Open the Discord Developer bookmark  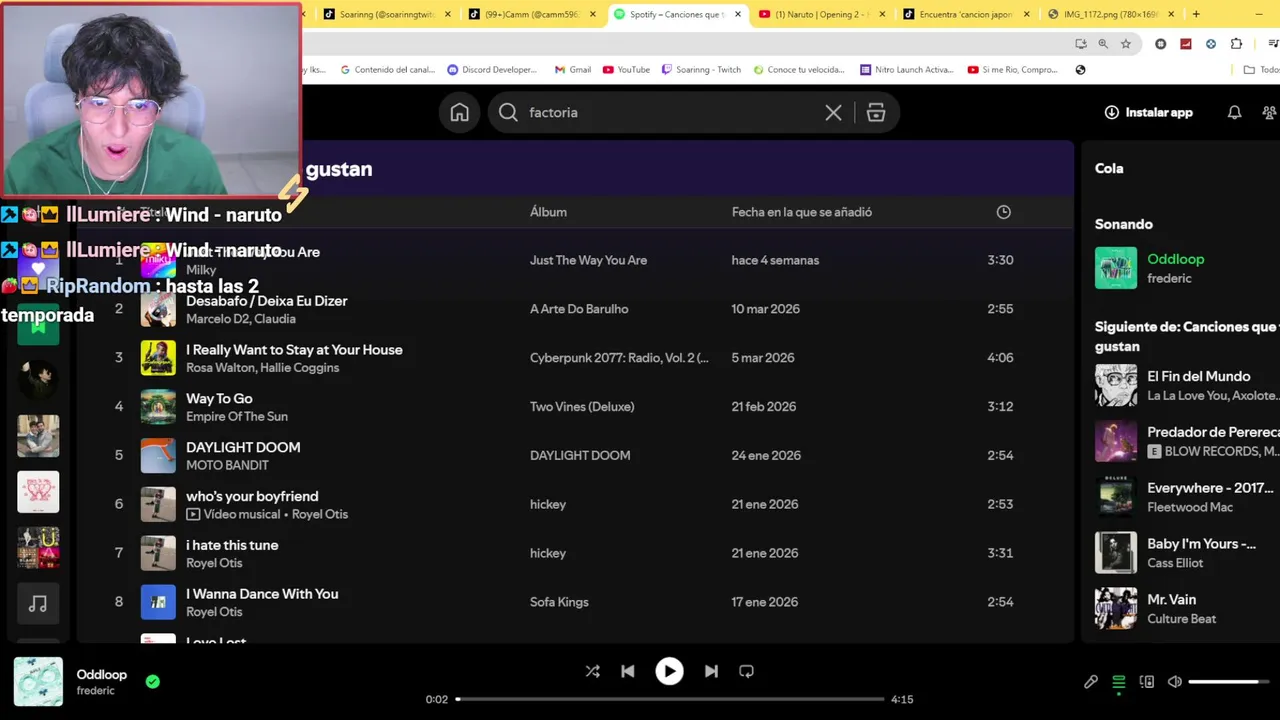click(492, 70)
